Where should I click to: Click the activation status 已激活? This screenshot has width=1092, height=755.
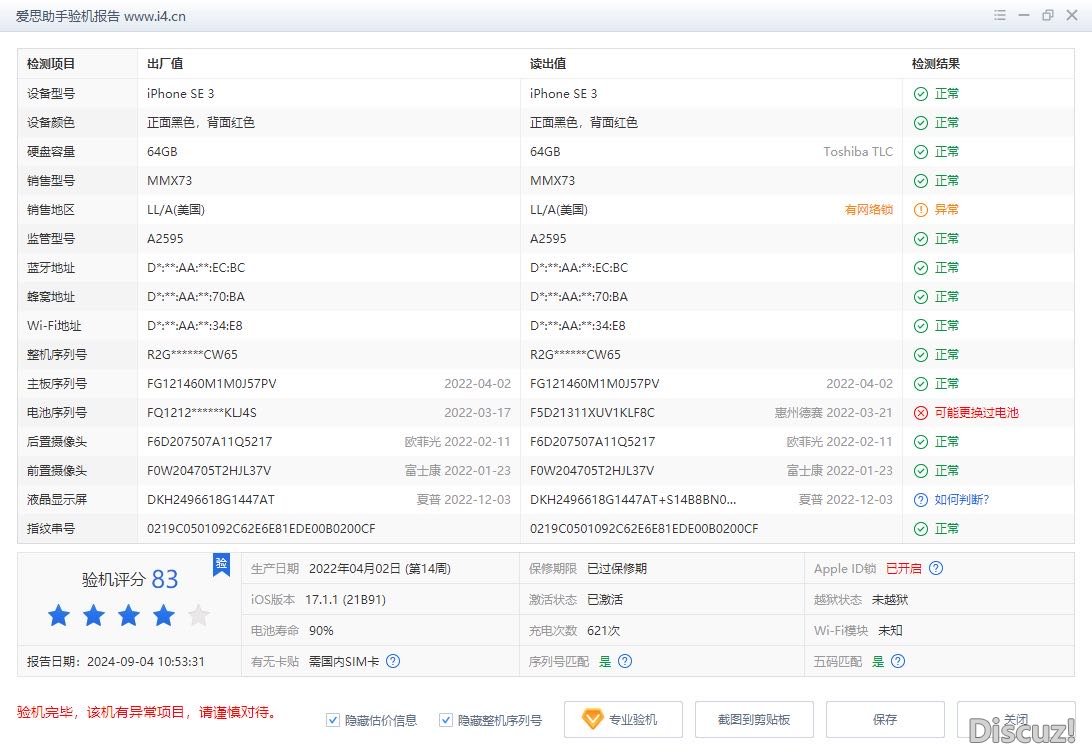tap(605, 600)
